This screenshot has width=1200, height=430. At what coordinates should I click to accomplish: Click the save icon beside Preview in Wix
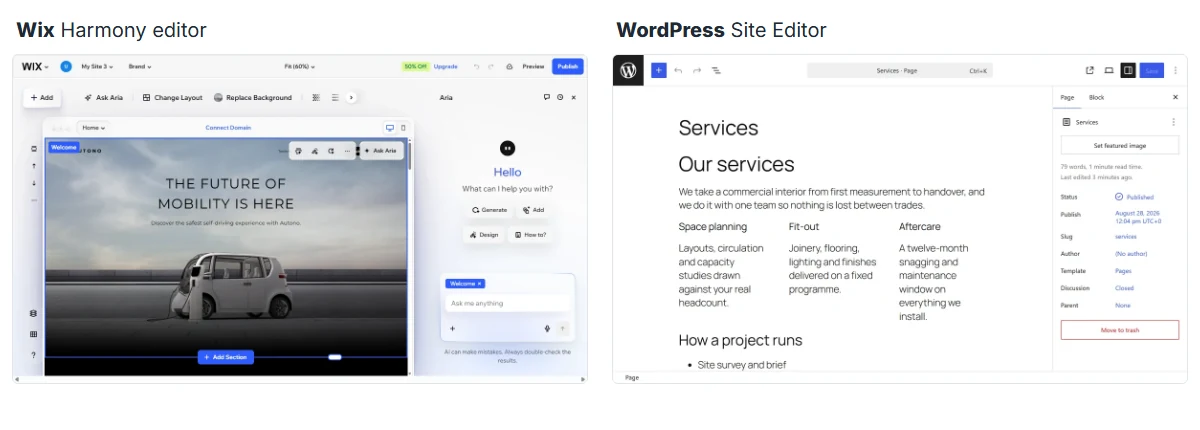click(509, 67)
